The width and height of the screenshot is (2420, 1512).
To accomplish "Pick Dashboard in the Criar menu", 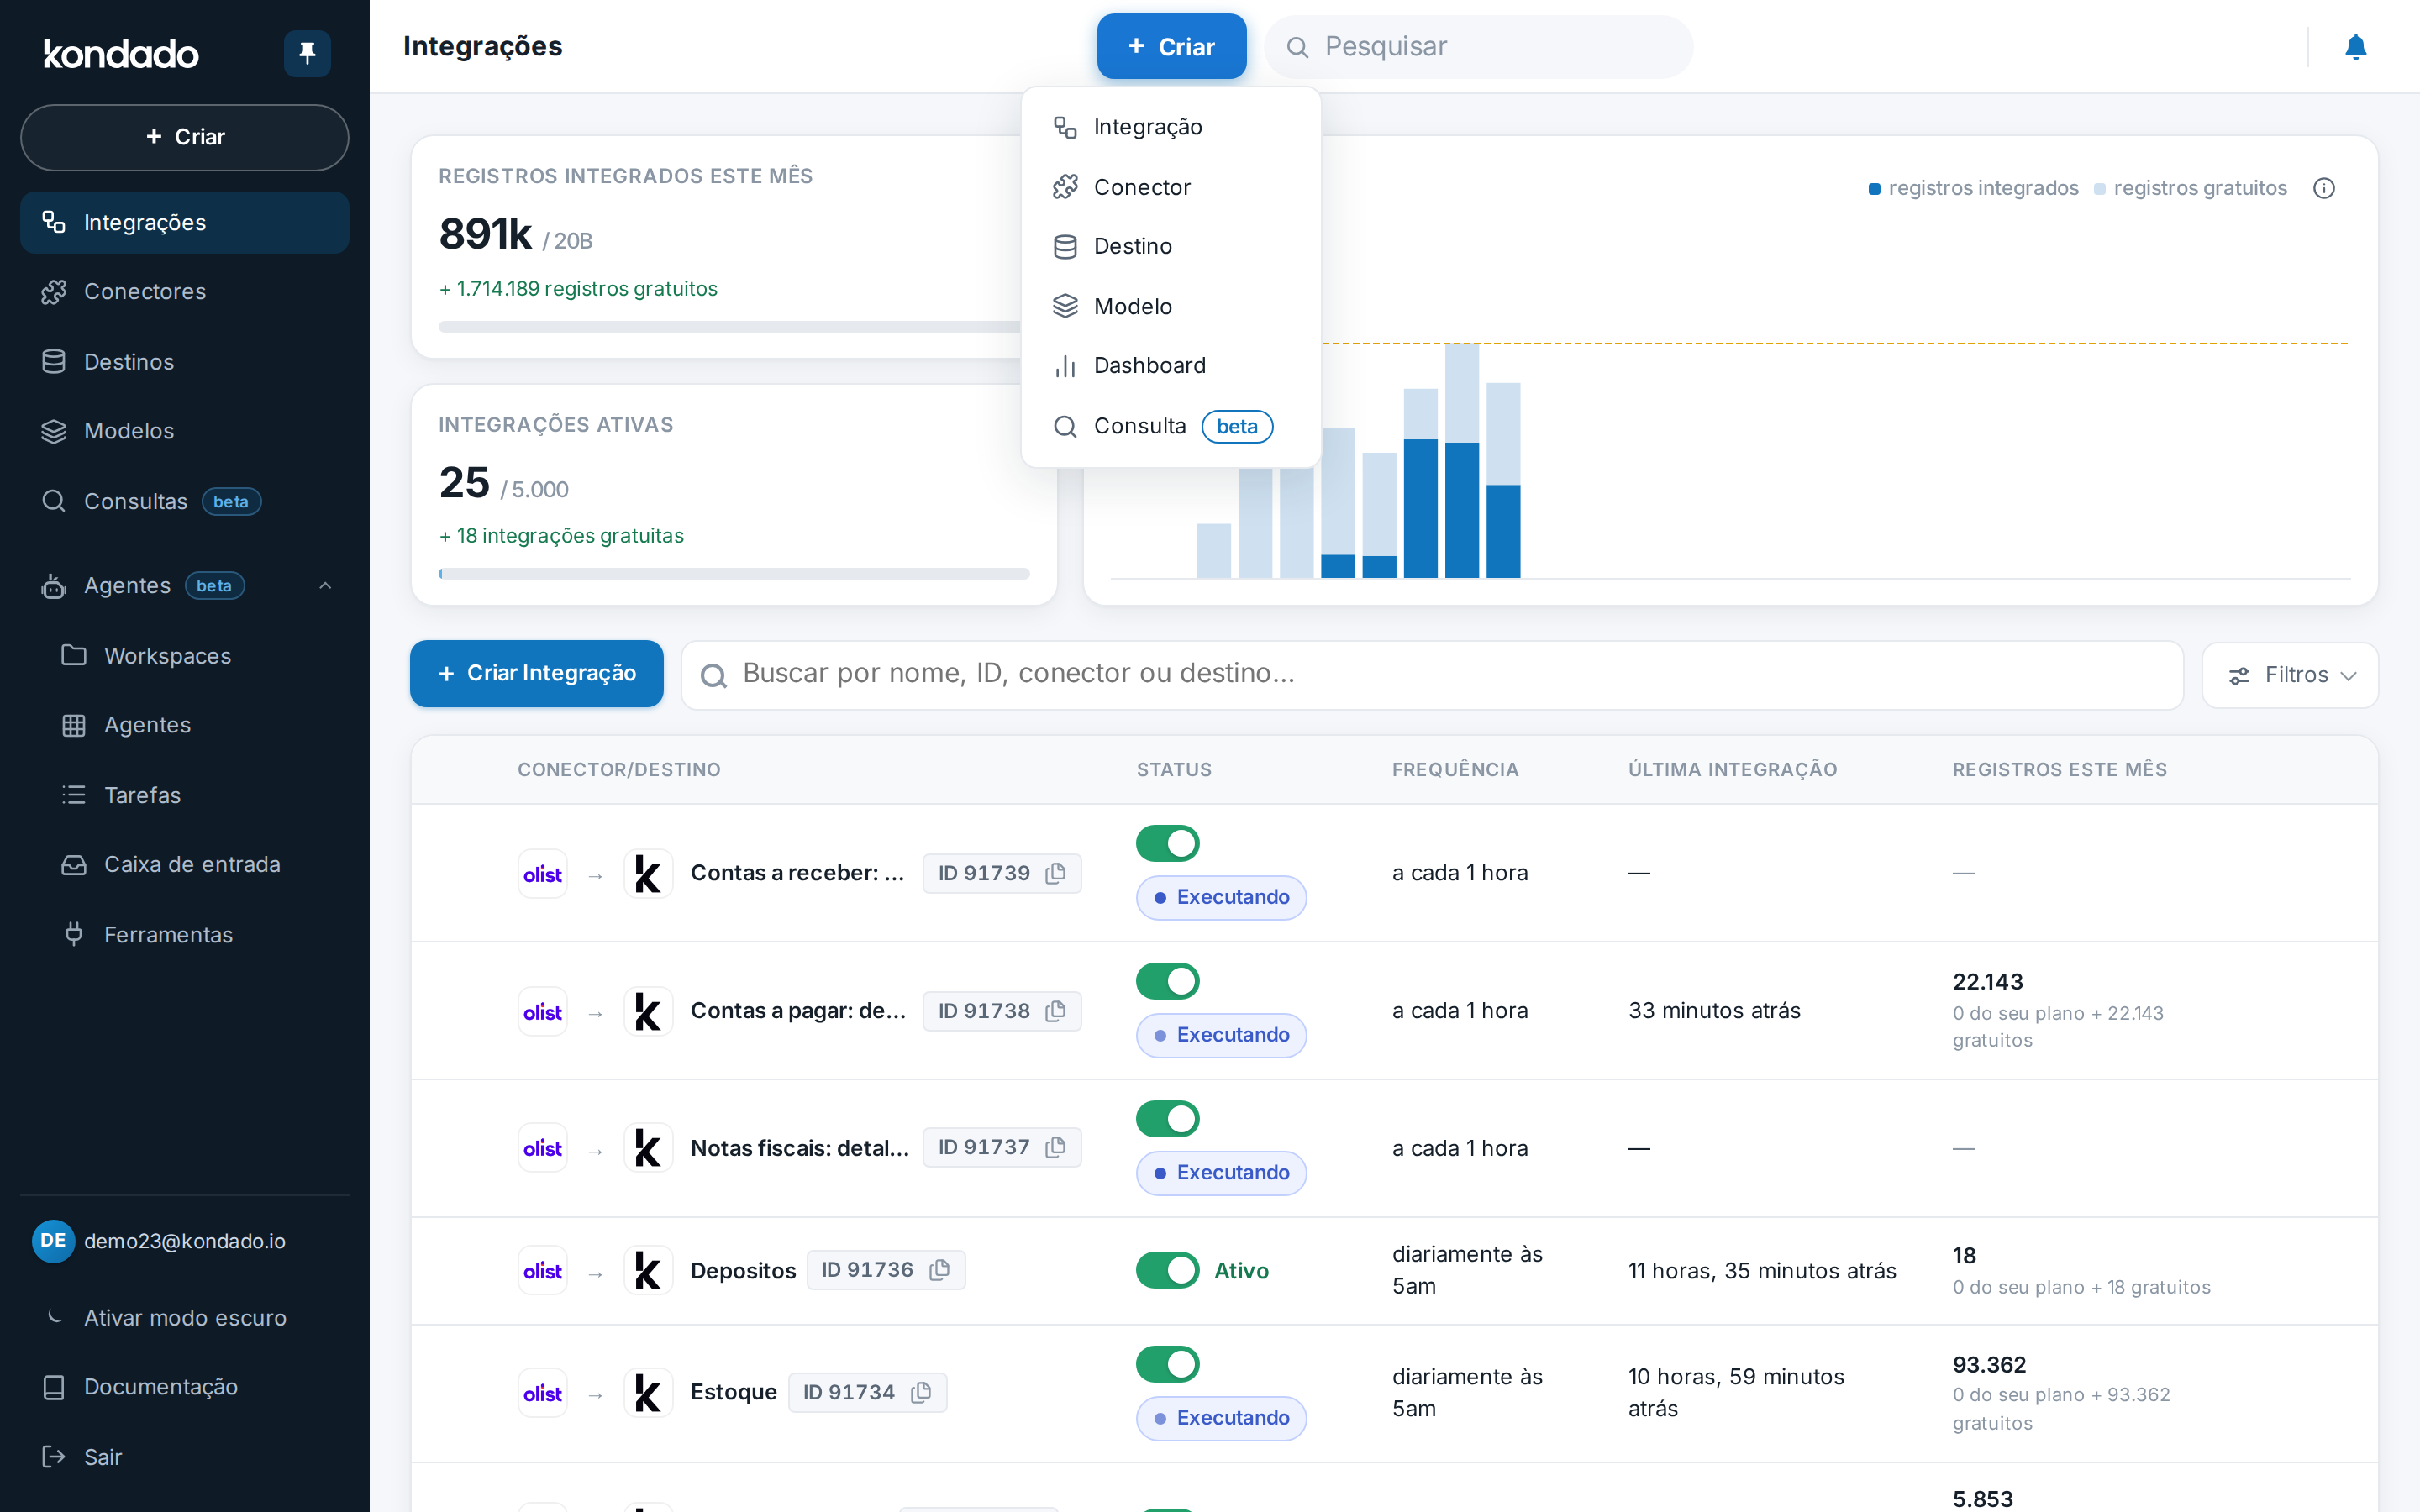I will pyautogui.click(x=1171, y=366).
